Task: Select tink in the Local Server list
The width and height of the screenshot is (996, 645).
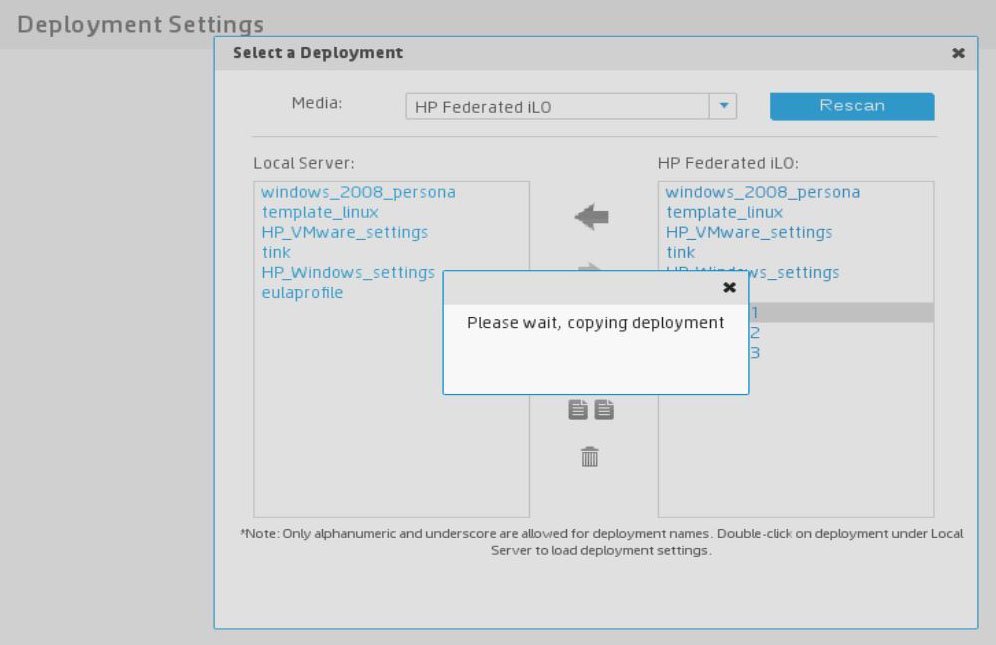Action: point(275,252)
